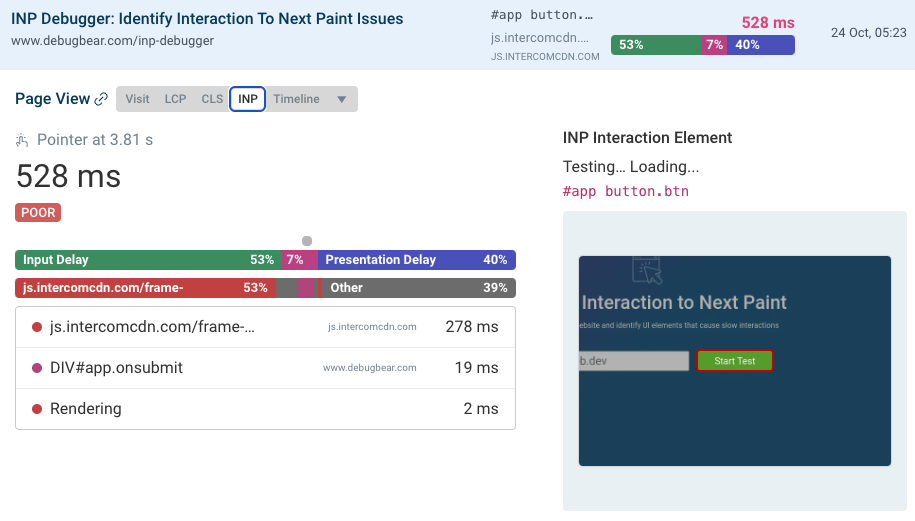
Task: Click the INP Interaction Element heading
Action: tap(647, 138)
